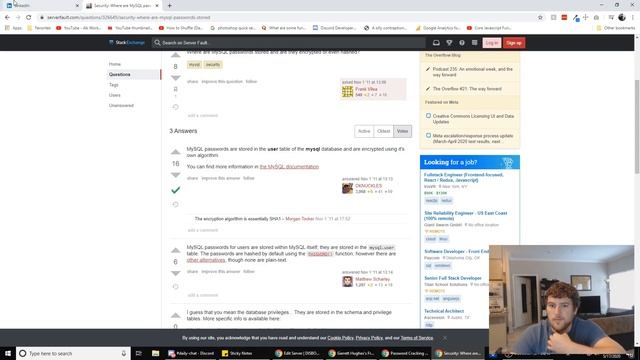Viewport: 640px width, 360px height.
Task: Open Frank Vilea's user avatar
Action: click(x=347, y=91)
